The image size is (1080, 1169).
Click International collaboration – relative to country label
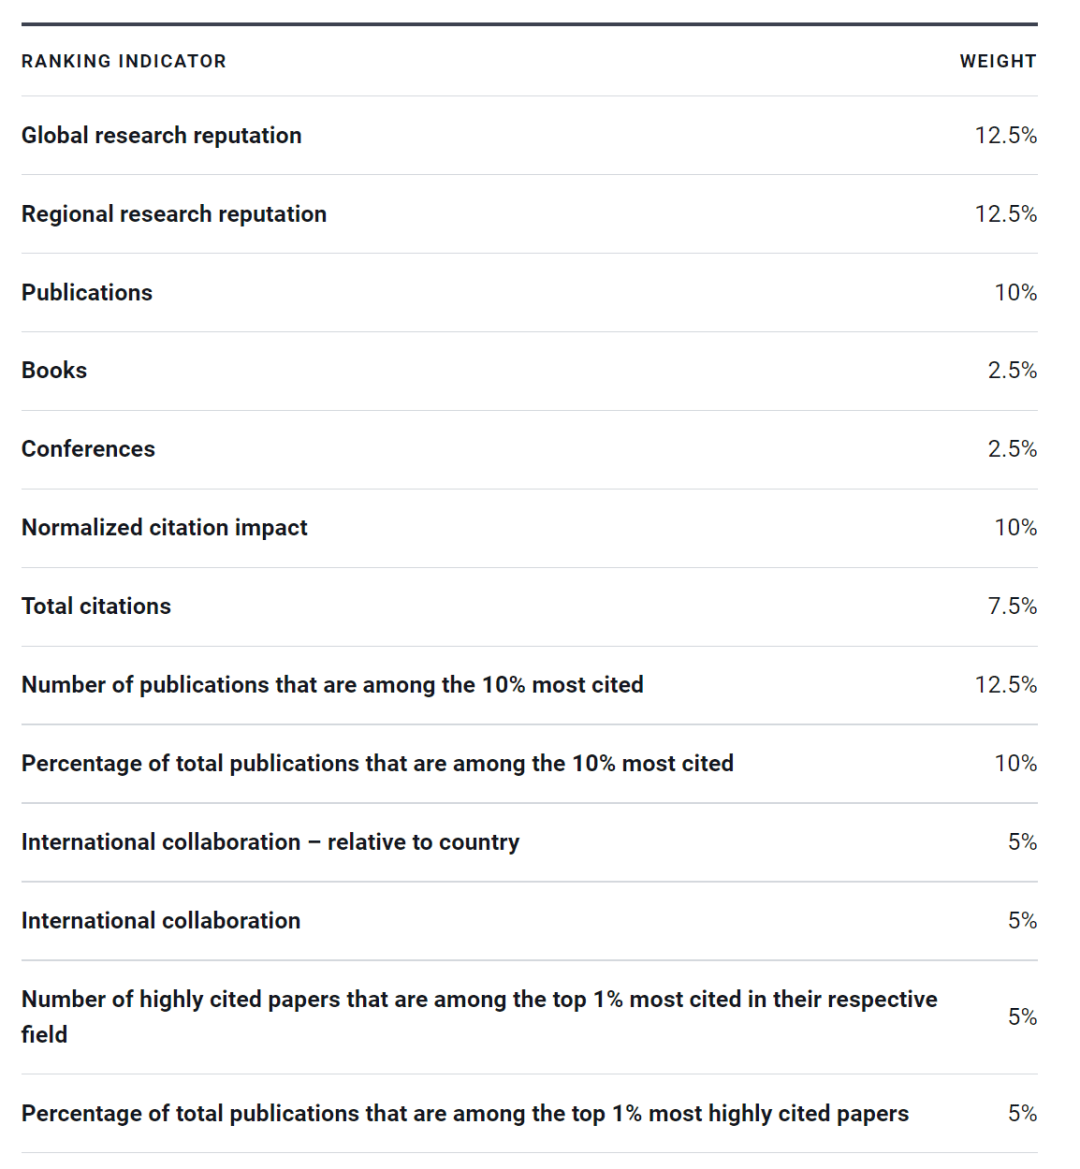(270, 842)
